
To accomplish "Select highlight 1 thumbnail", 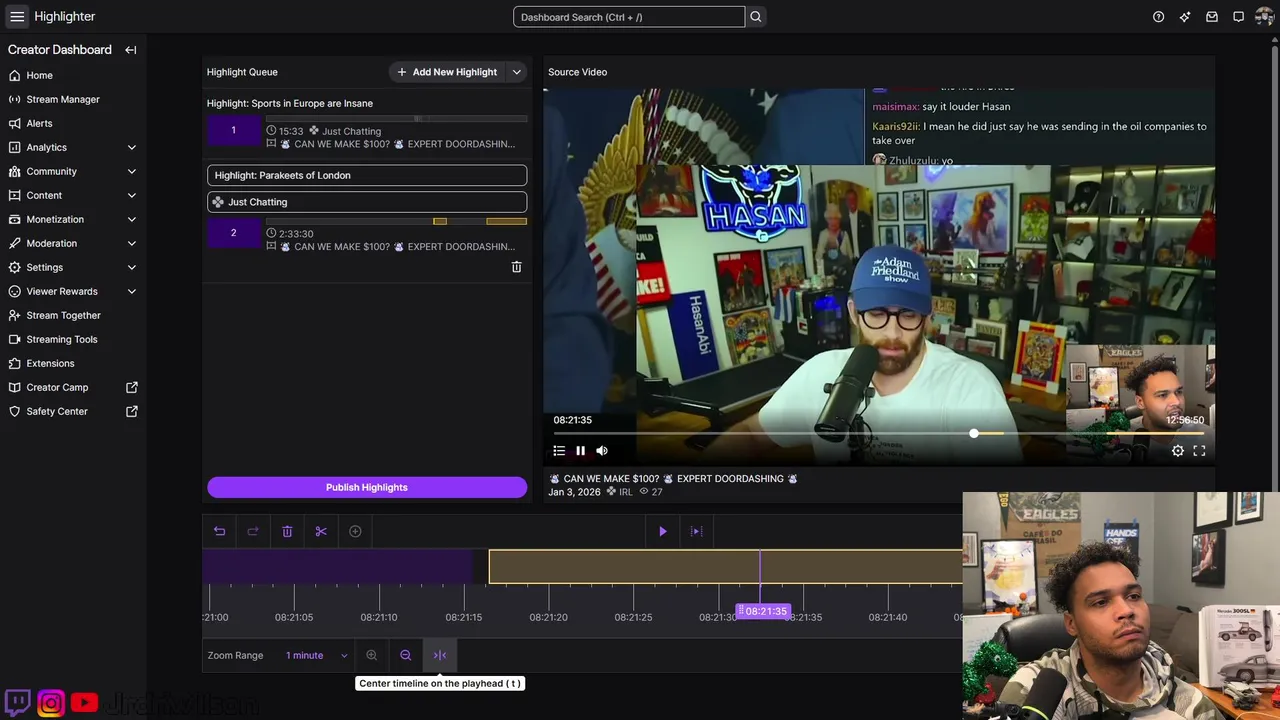I will click(233, 130).
